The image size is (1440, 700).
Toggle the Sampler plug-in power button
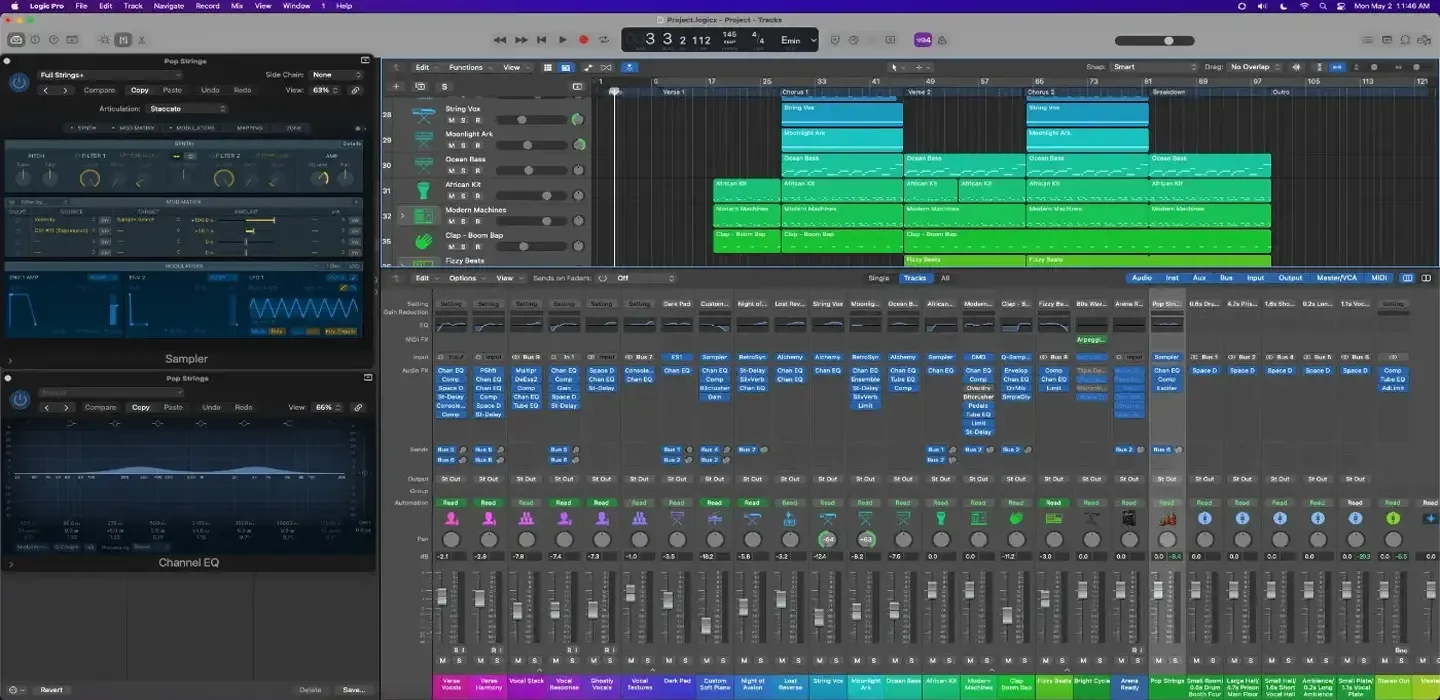[18, 82]
